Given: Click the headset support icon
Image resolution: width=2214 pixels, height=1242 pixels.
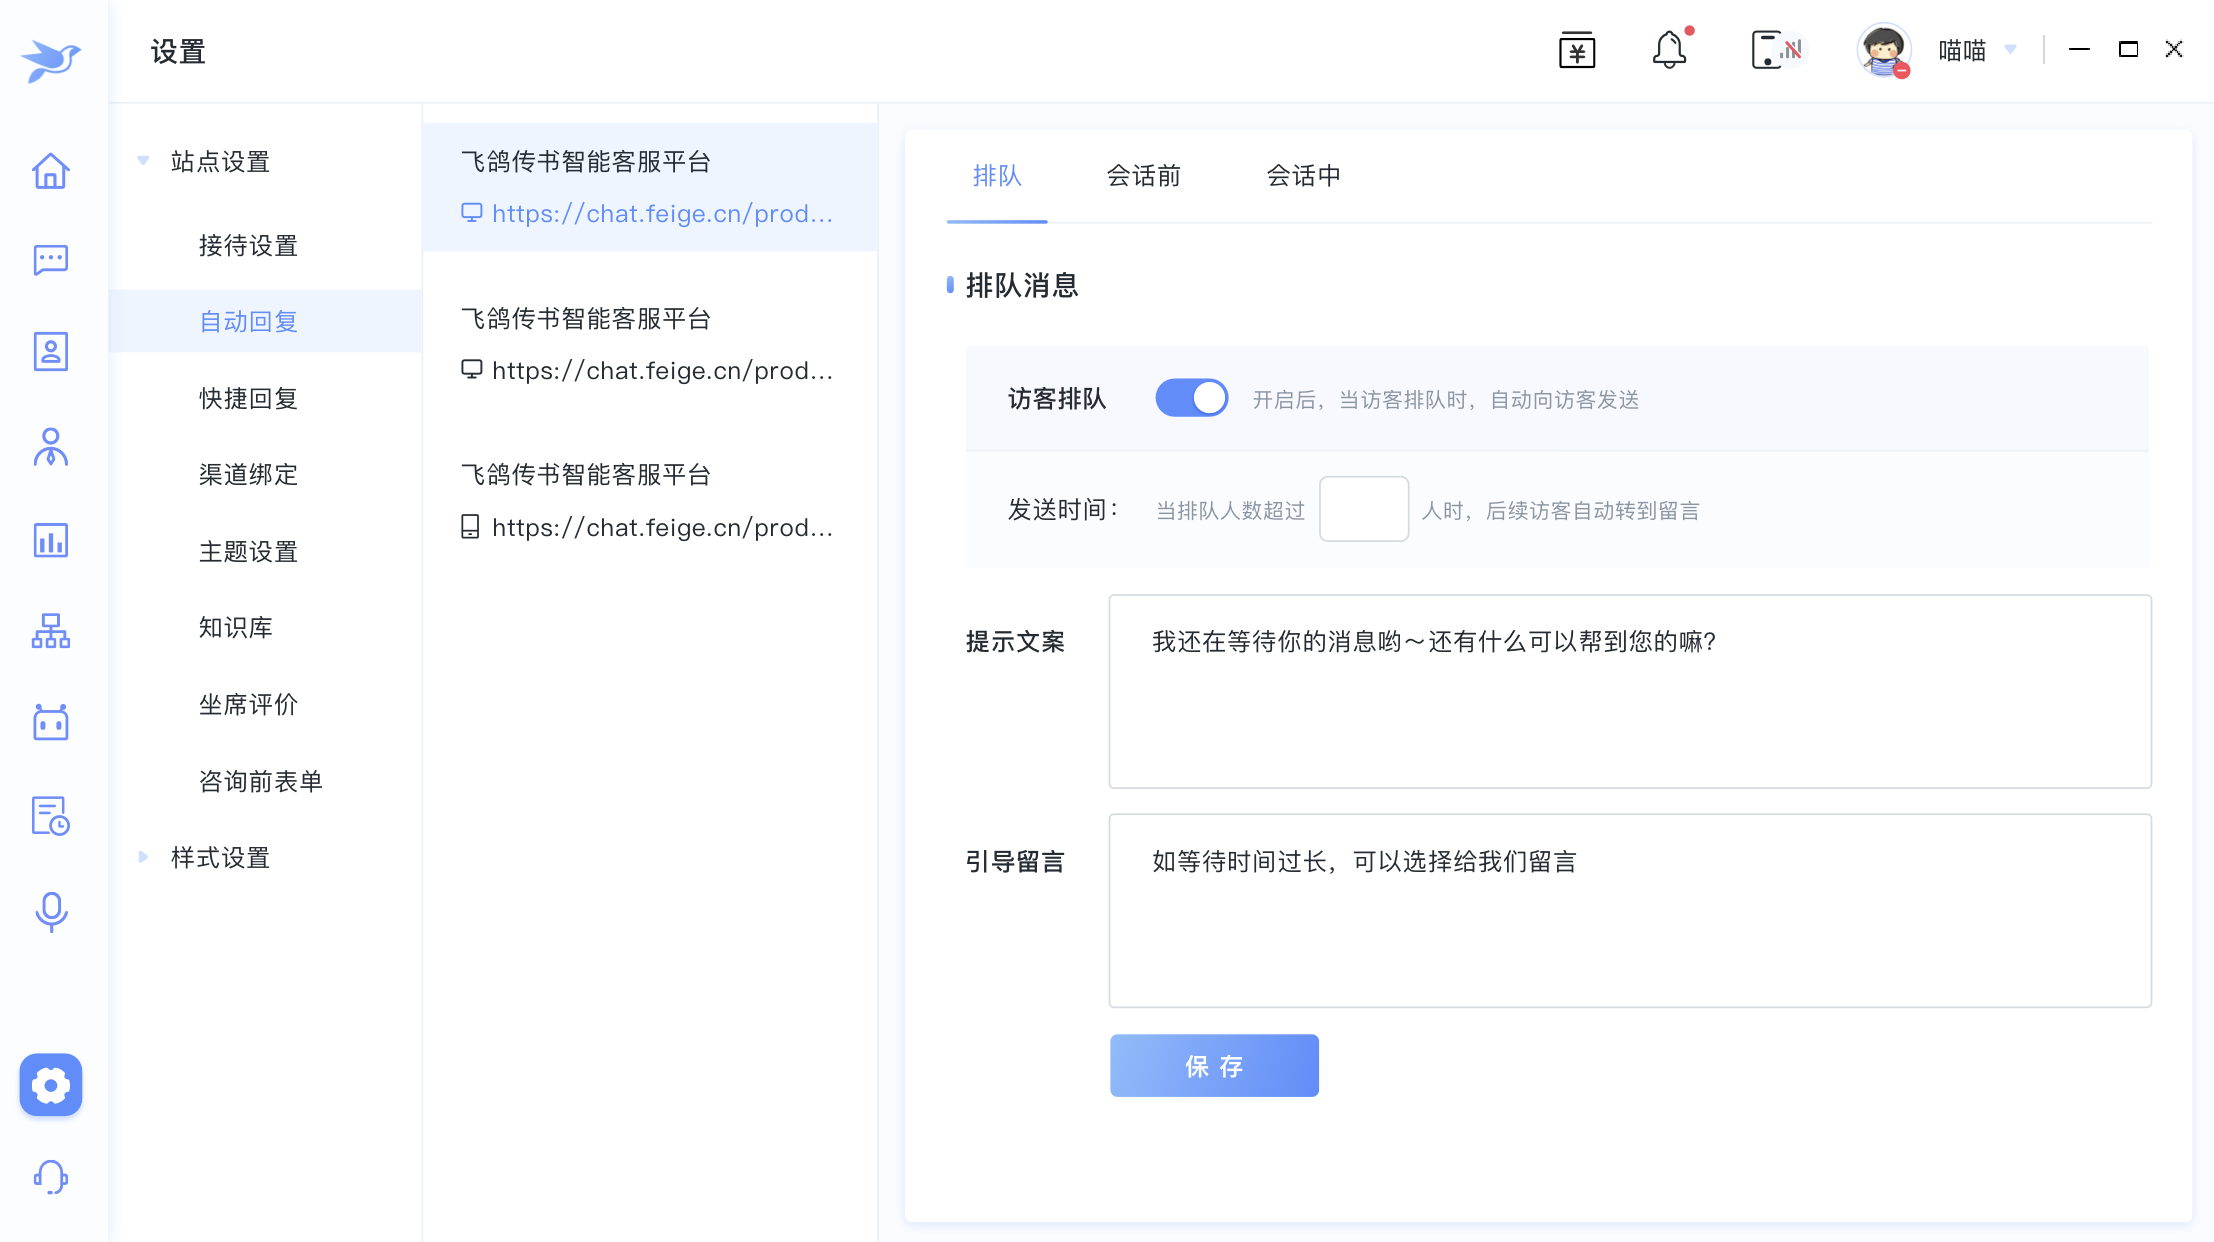Looking at the screenshot, I should (x=50, y=1177).
